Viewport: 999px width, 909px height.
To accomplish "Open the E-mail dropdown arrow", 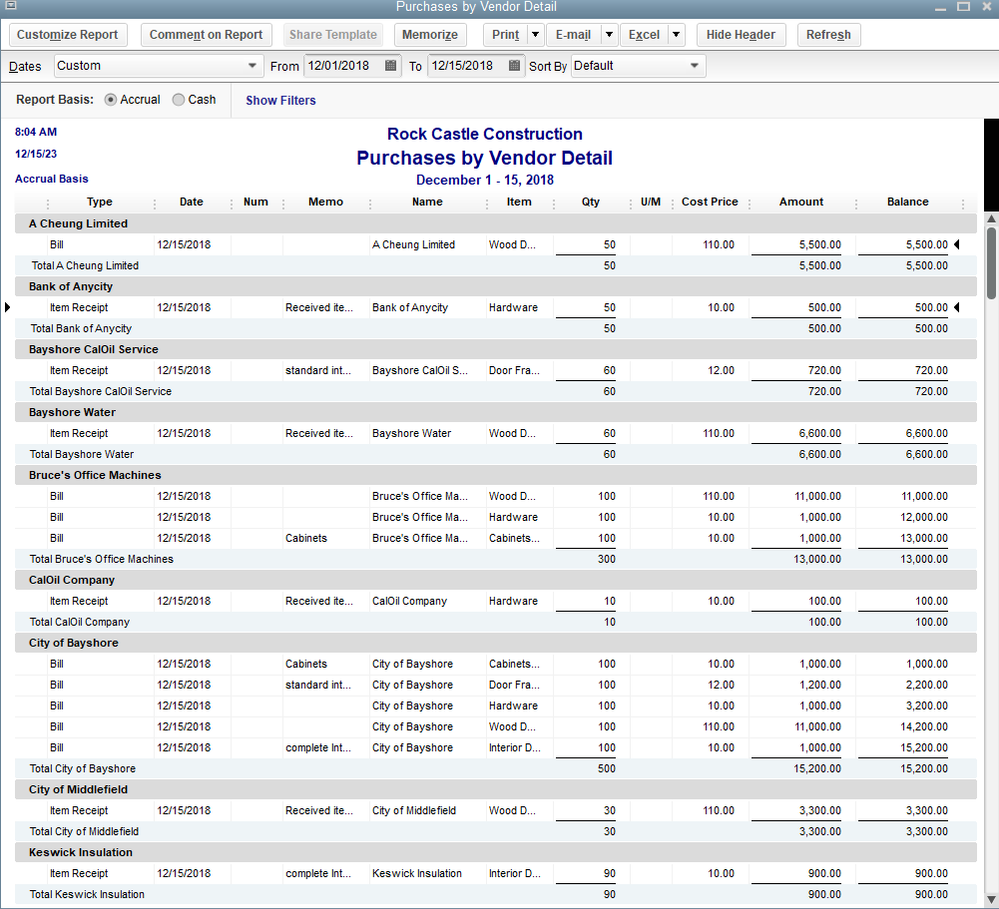I will point(609,35).
